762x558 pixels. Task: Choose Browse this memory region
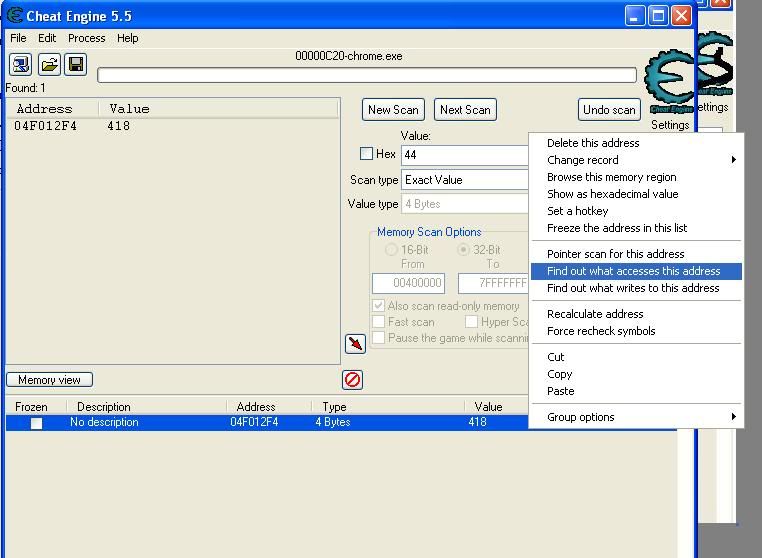coord(637,177)
